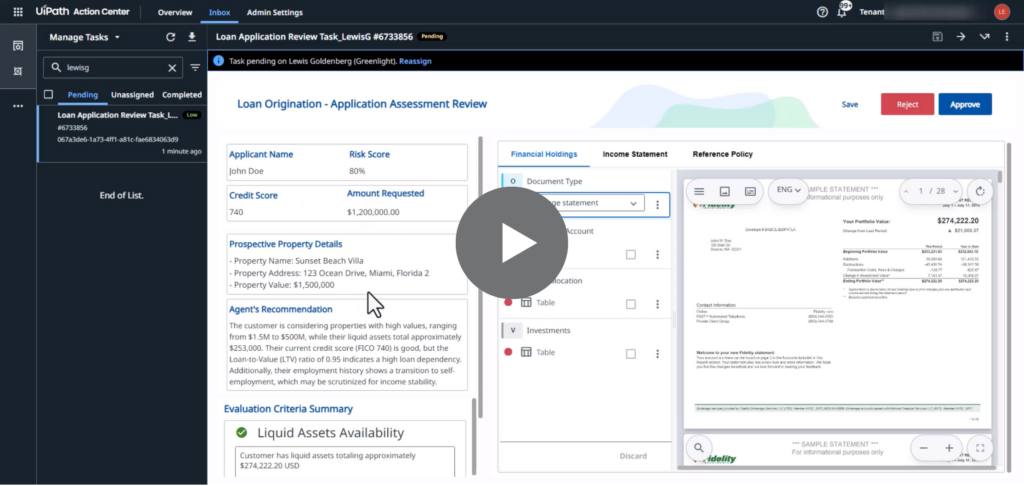Open the Manage Tasks dropdown
1024x486 pixels.
coord(85,37)
